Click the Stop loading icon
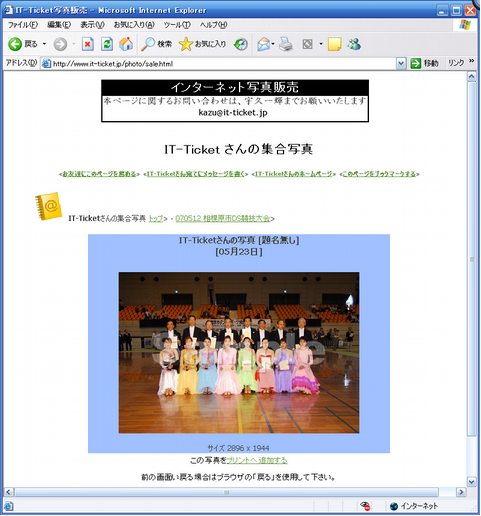 [x=88, y=44]
